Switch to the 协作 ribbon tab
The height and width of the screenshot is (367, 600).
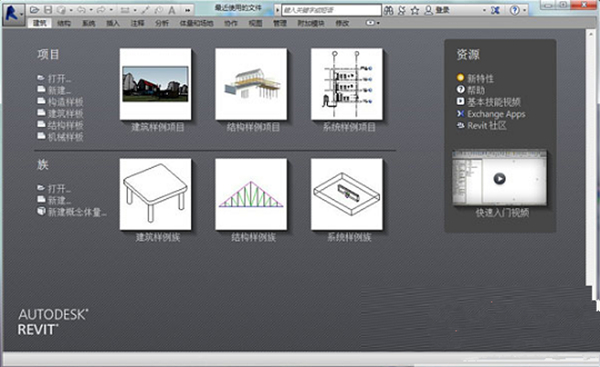click(231, 23)
